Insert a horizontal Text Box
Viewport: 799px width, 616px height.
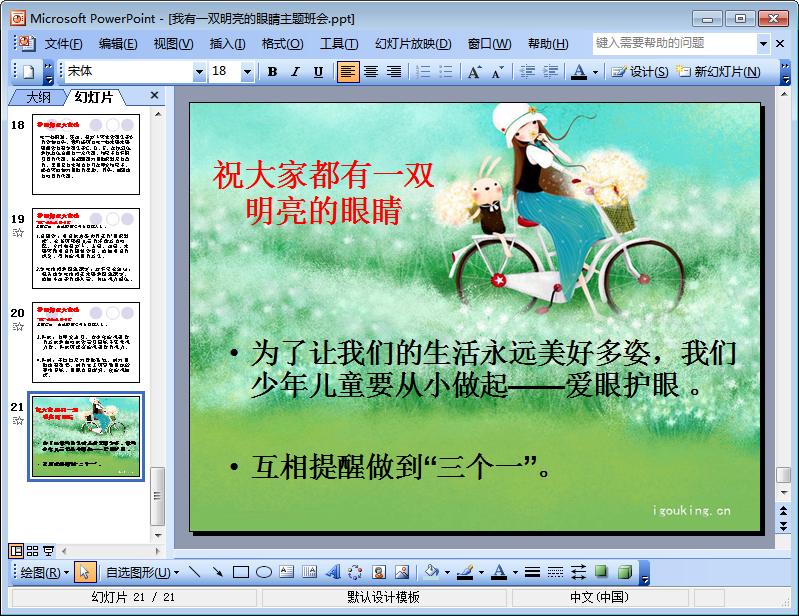286,572
